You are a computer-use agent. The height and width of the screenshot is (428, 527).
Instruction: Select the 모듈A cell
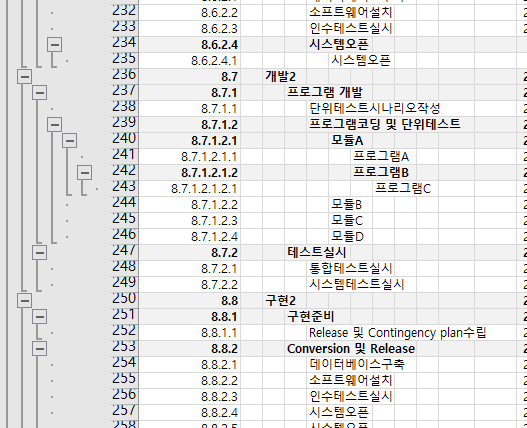click(347, 141)
